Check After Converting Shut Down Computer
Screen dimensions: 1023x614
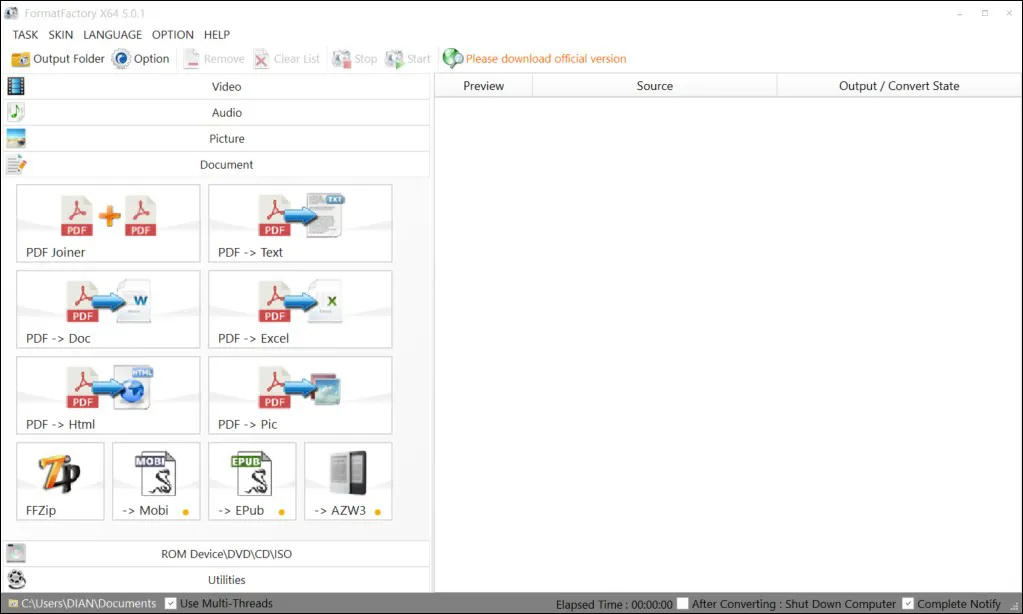[683, 603]
